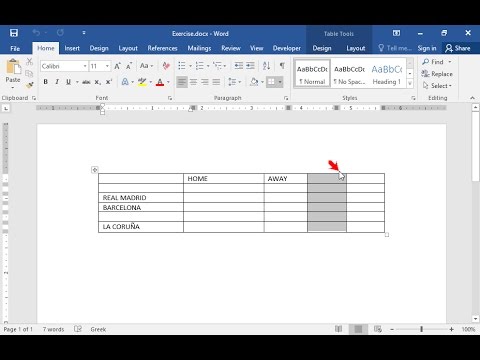Open the Calibri font name dropdown
480x360 pixels.
pyautogui.click(x=64, y=66)
